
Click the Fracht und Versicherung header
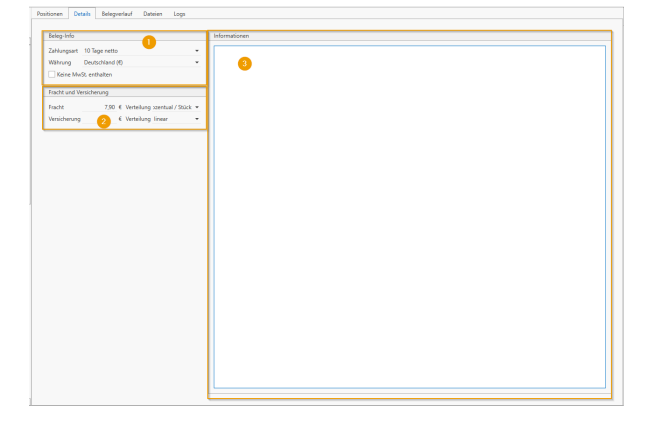pyautogui.click(x=78, y=92)
